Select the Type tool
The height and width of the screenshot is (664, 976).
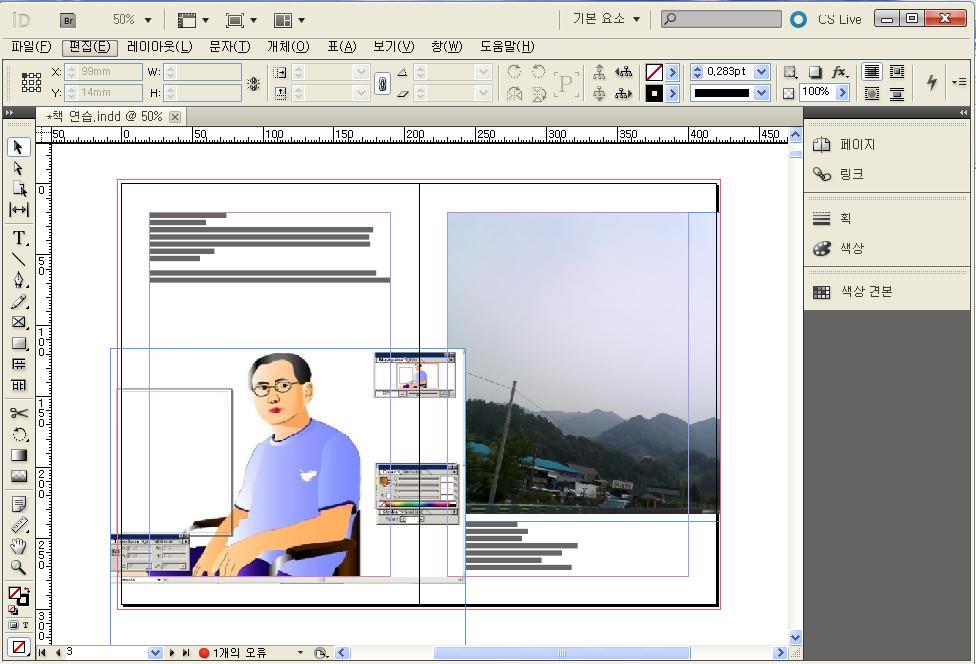pyautogui.click(x=19, y=238)
